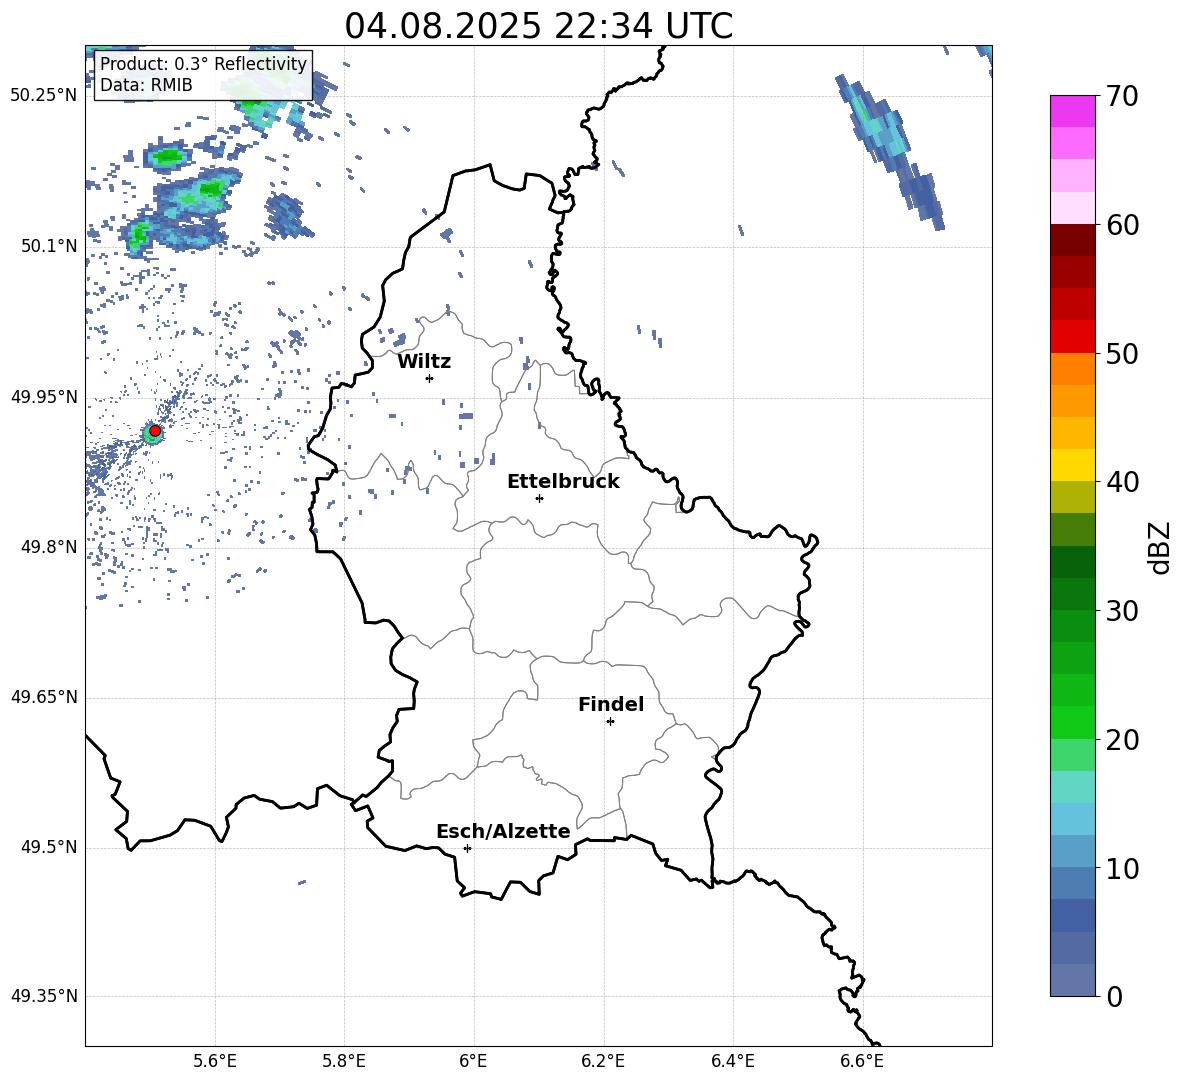Select the Ettelbruck station label
This screenshot has height=1081, width=1184.
point(563,482)
